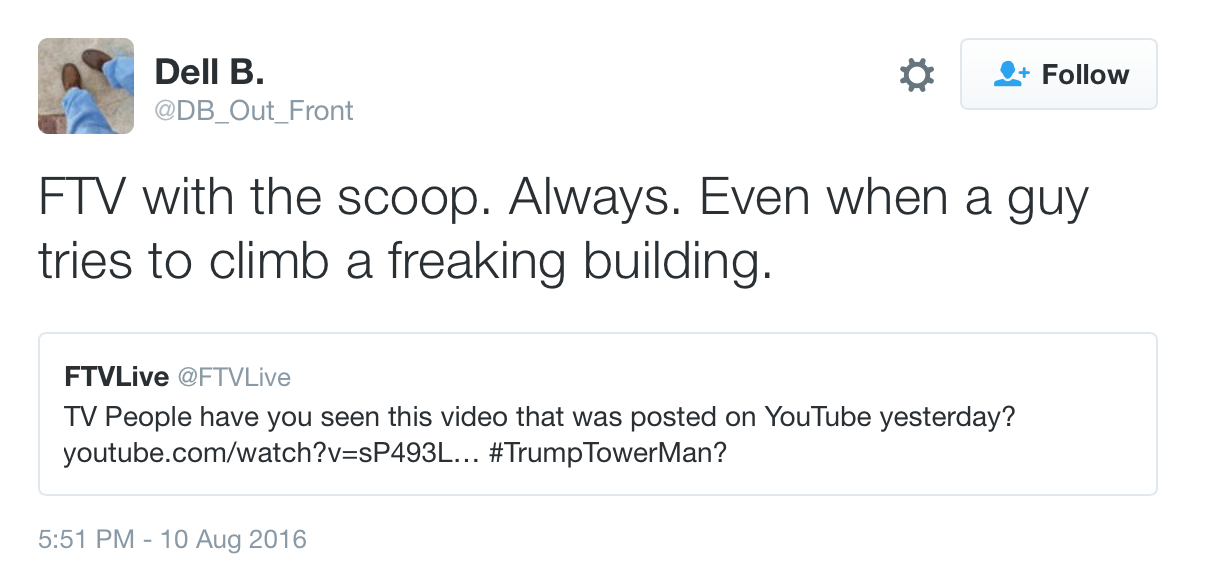This screenshot has height=566, width=1210.
Task: Select the #TrumpTowerMan hashtag
Action: click(x=609, y=453)
